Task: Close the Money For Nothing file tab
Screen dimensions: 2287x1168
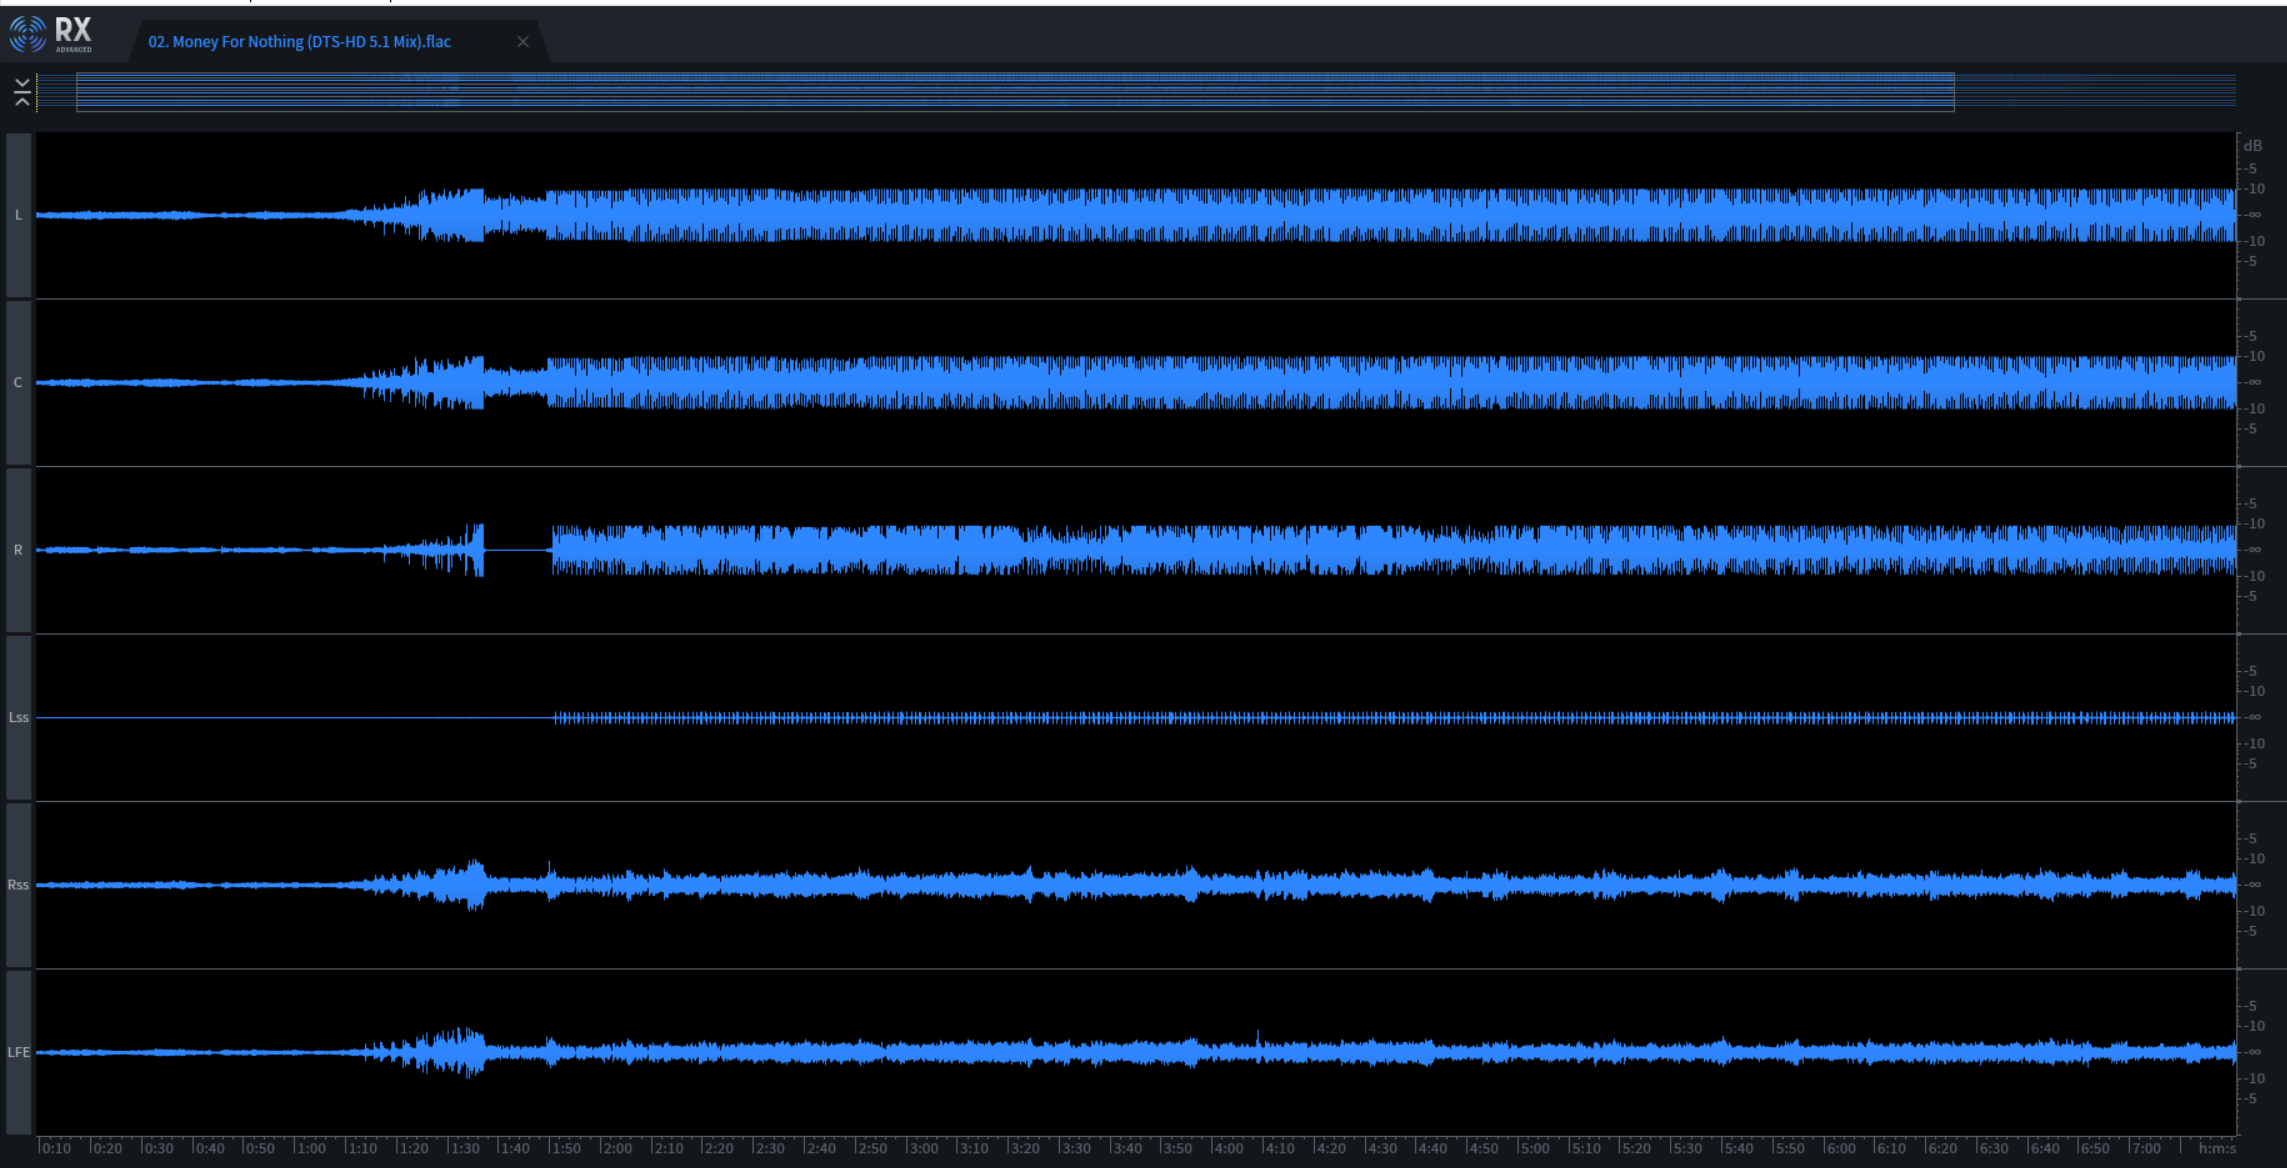Action: [523, 42]
